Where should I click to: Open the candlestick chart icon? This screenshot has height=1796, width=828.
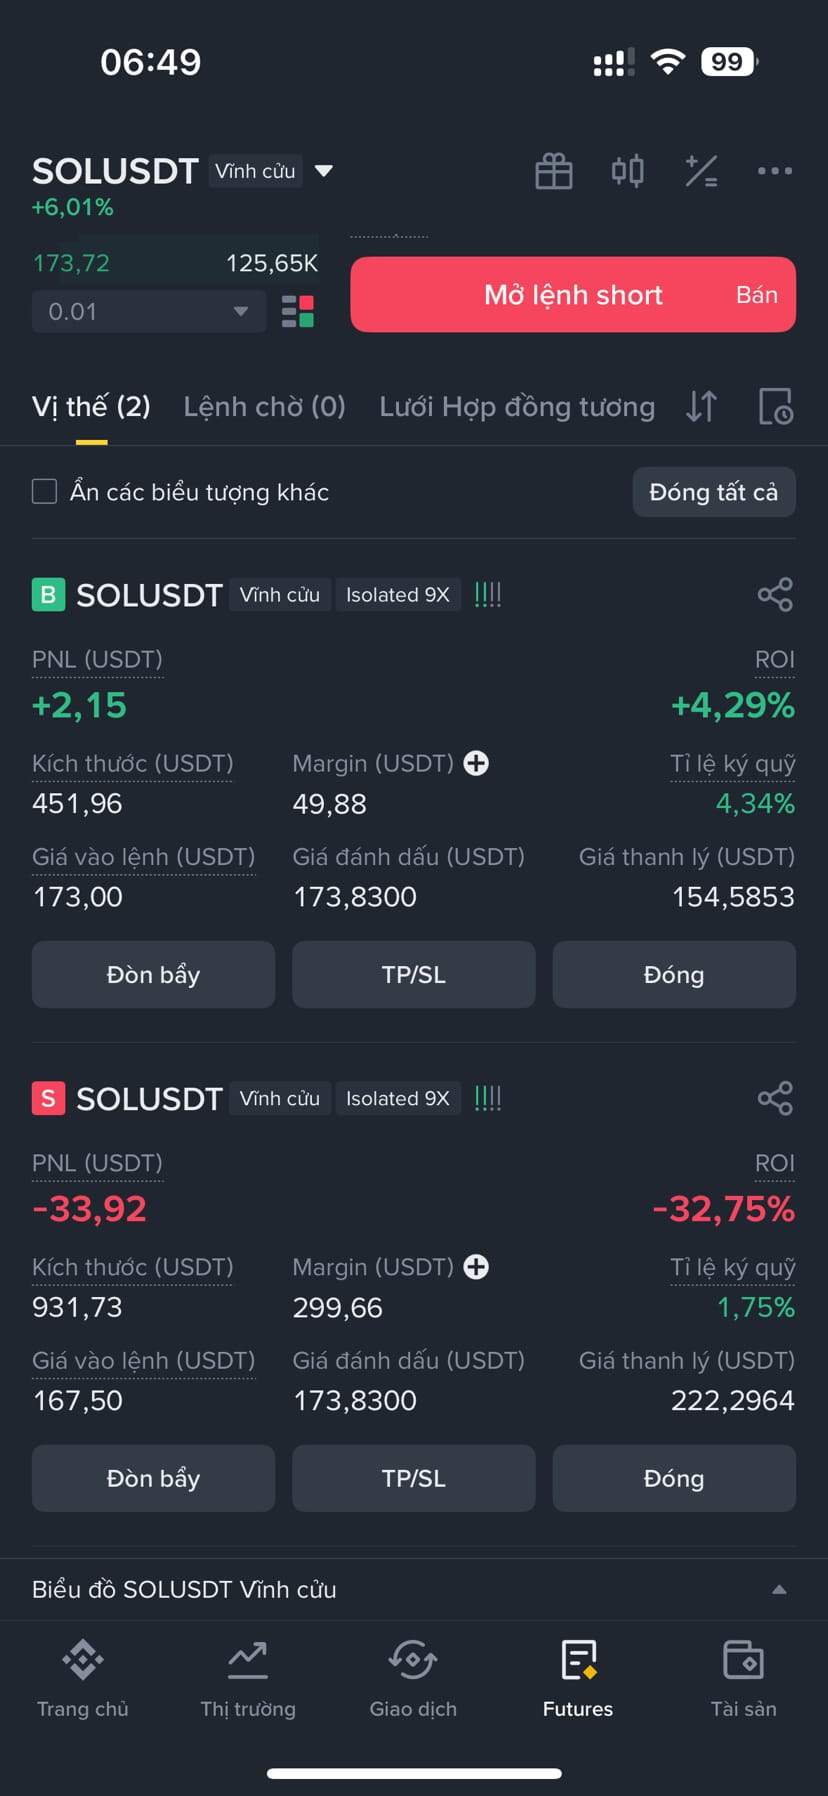[x=627, y=171]
